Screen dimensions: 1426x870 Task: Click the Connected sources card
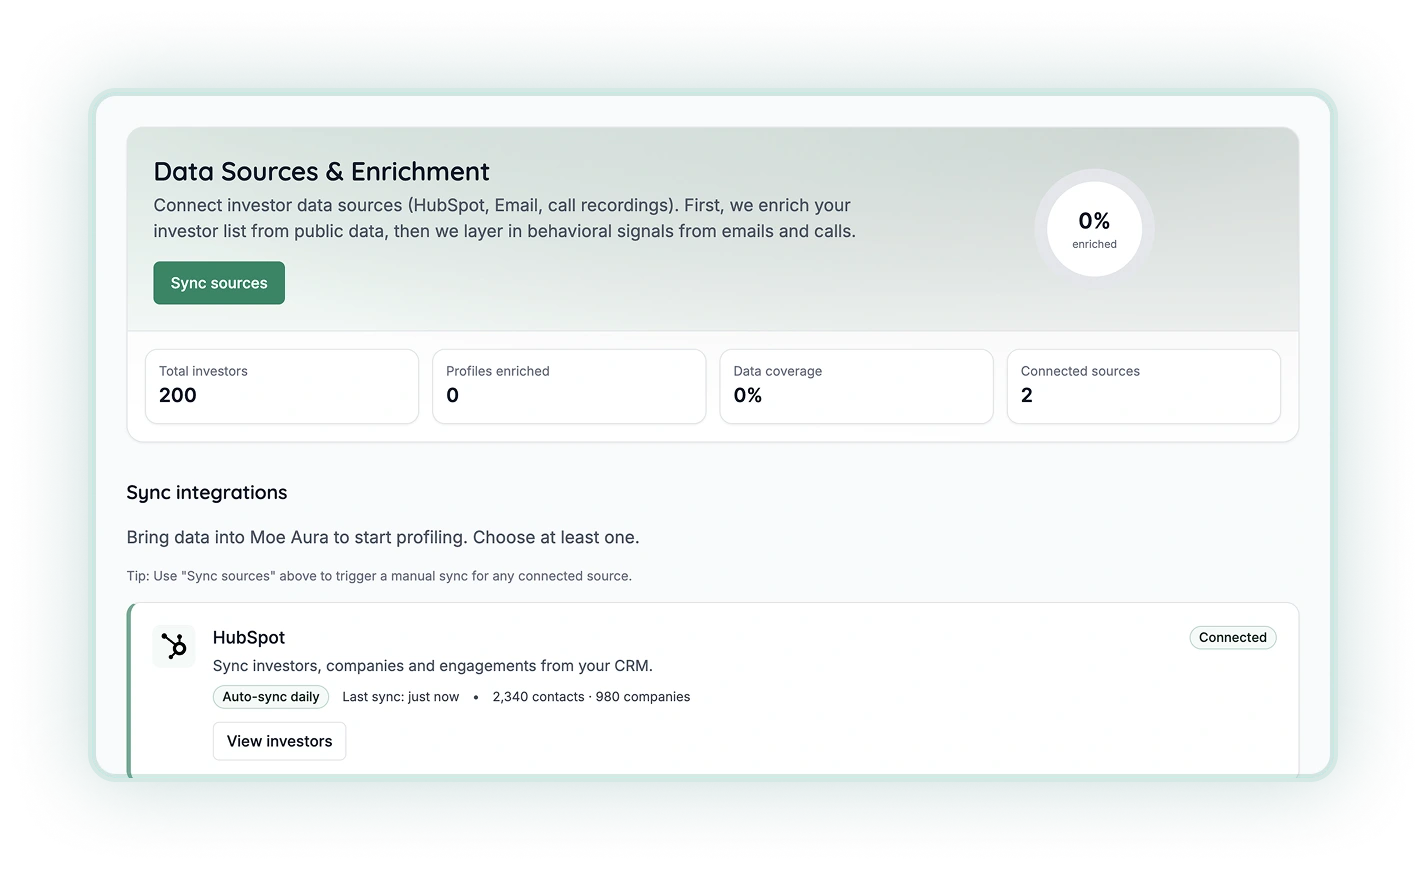[x=1143, y=386]
